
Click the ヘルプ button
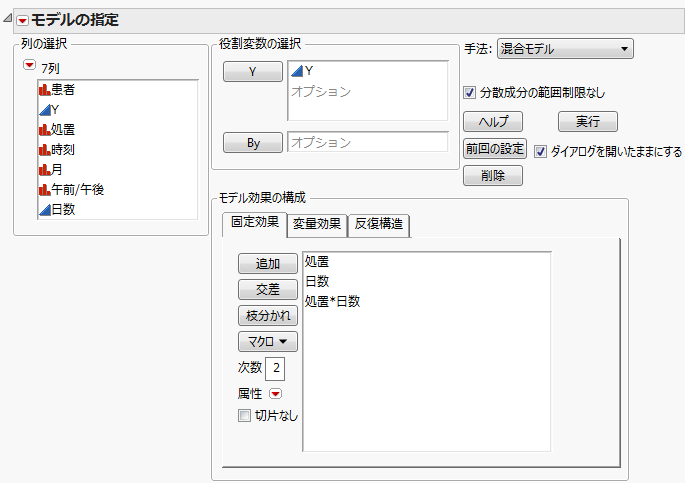click(493, 121)
